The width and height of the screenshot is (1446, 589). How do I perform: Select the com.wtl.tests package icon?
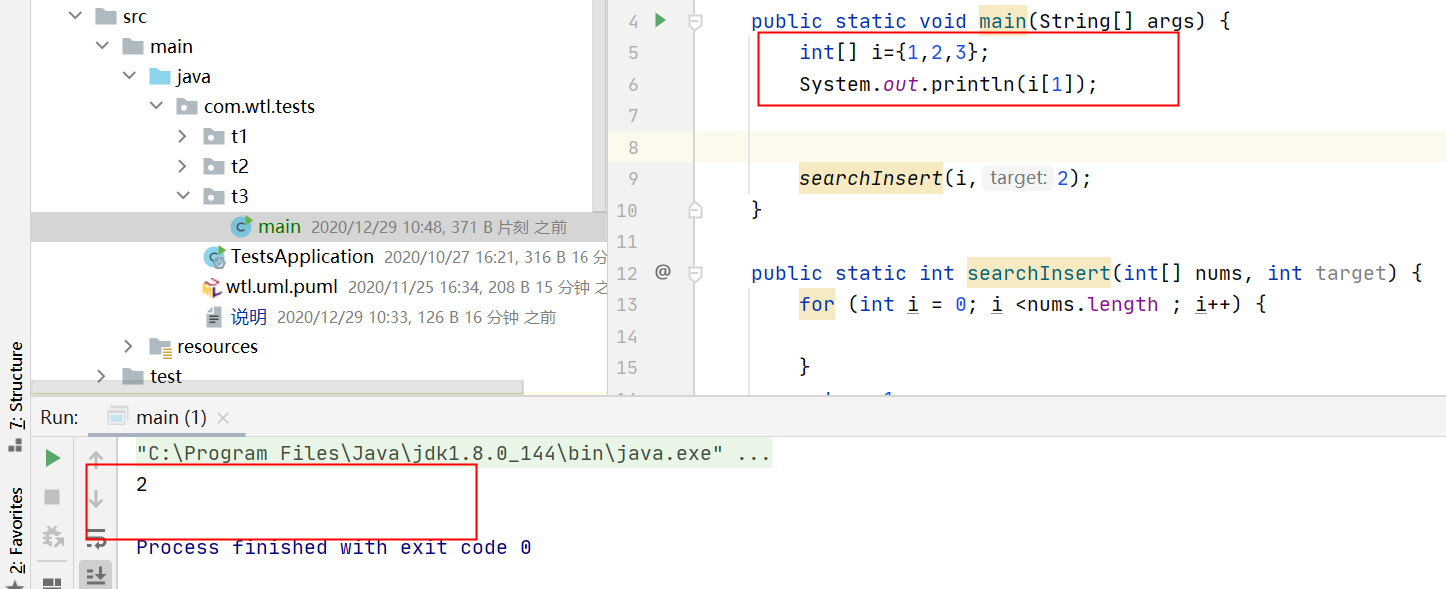coord(186,107)
